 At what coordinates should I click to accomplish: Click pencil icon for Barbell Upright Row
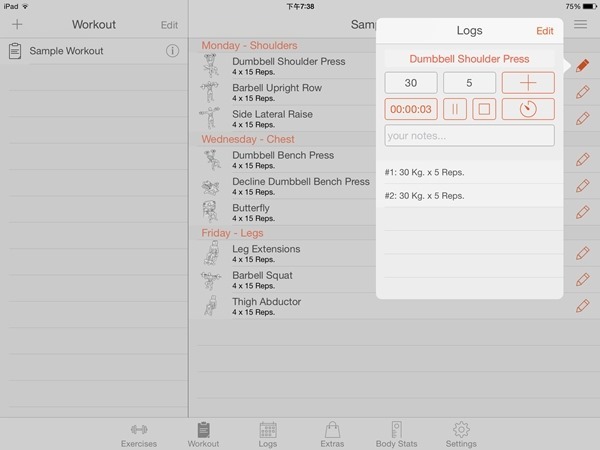[582, 92]
